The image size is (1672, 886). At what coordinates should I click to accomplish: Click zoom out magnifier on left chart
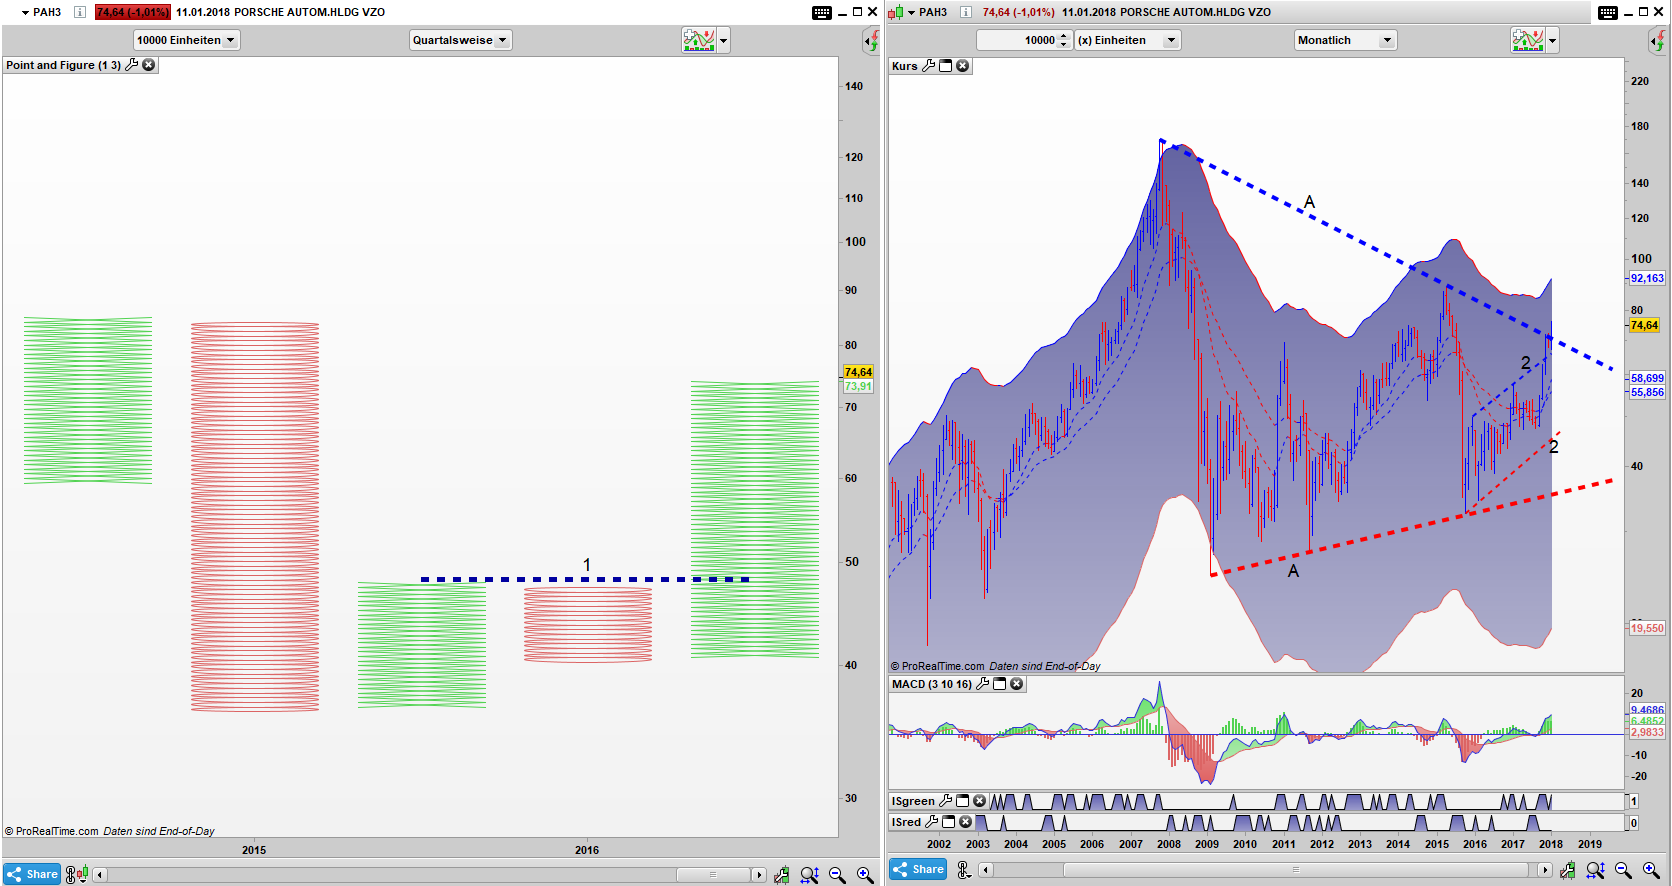point(837,875)
